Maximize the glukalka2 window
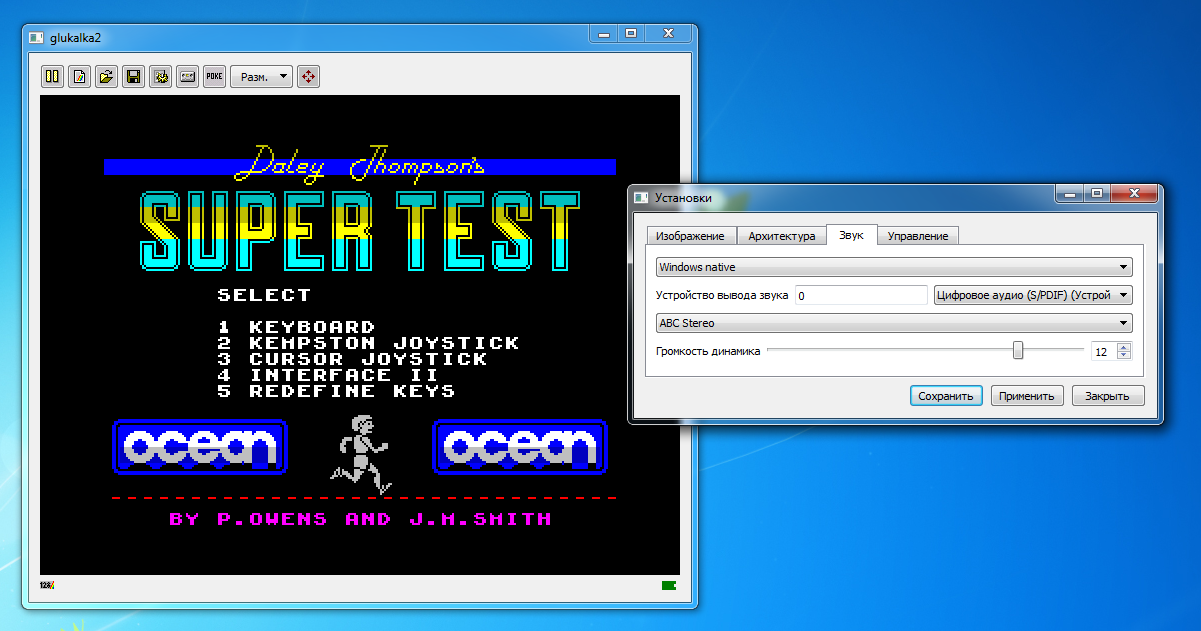 click(x=631, y=33)
